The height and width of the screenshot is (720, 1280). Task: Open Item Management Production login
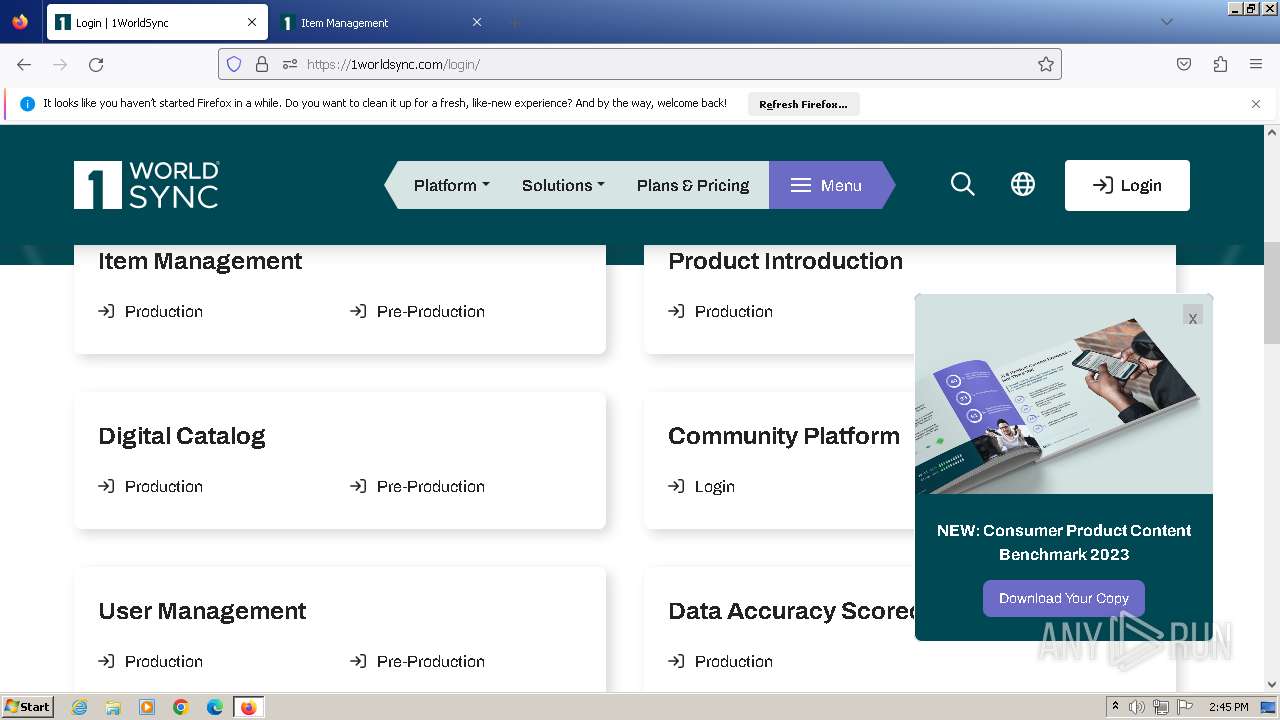coord(150,311)
